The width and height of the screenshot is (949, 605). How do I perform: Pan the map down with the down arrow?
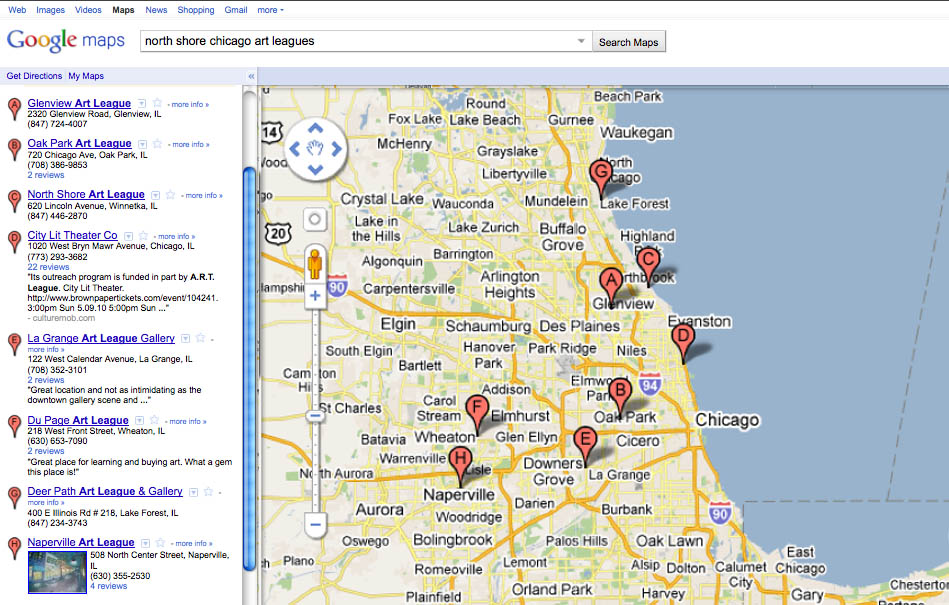tap(315, 169)
